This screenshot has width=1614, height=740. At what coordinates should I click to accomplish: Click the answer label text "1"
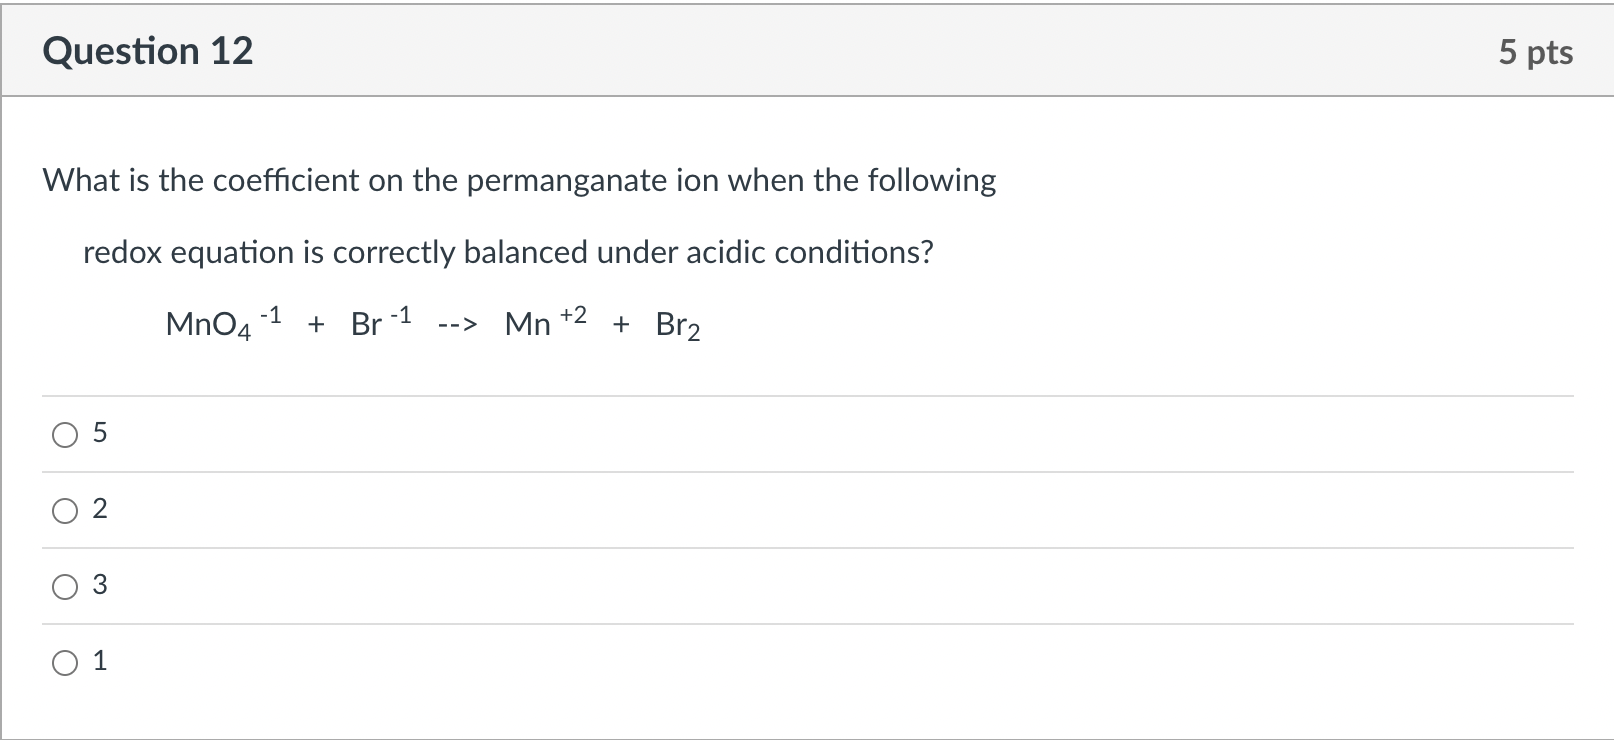pos(99,661)
